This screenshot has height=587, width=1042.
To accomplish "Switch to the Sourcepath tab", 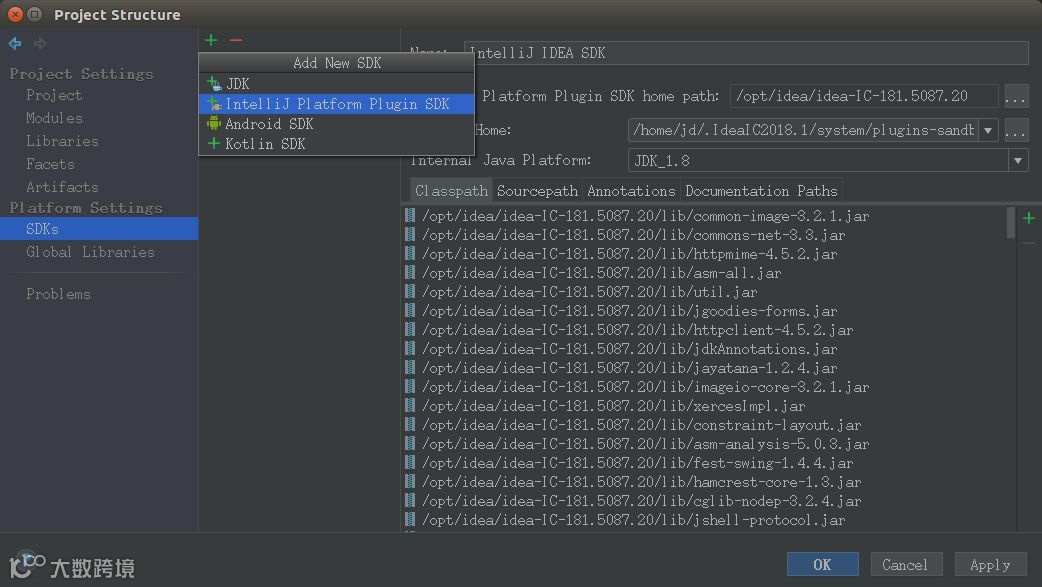I will click(537, 191).
